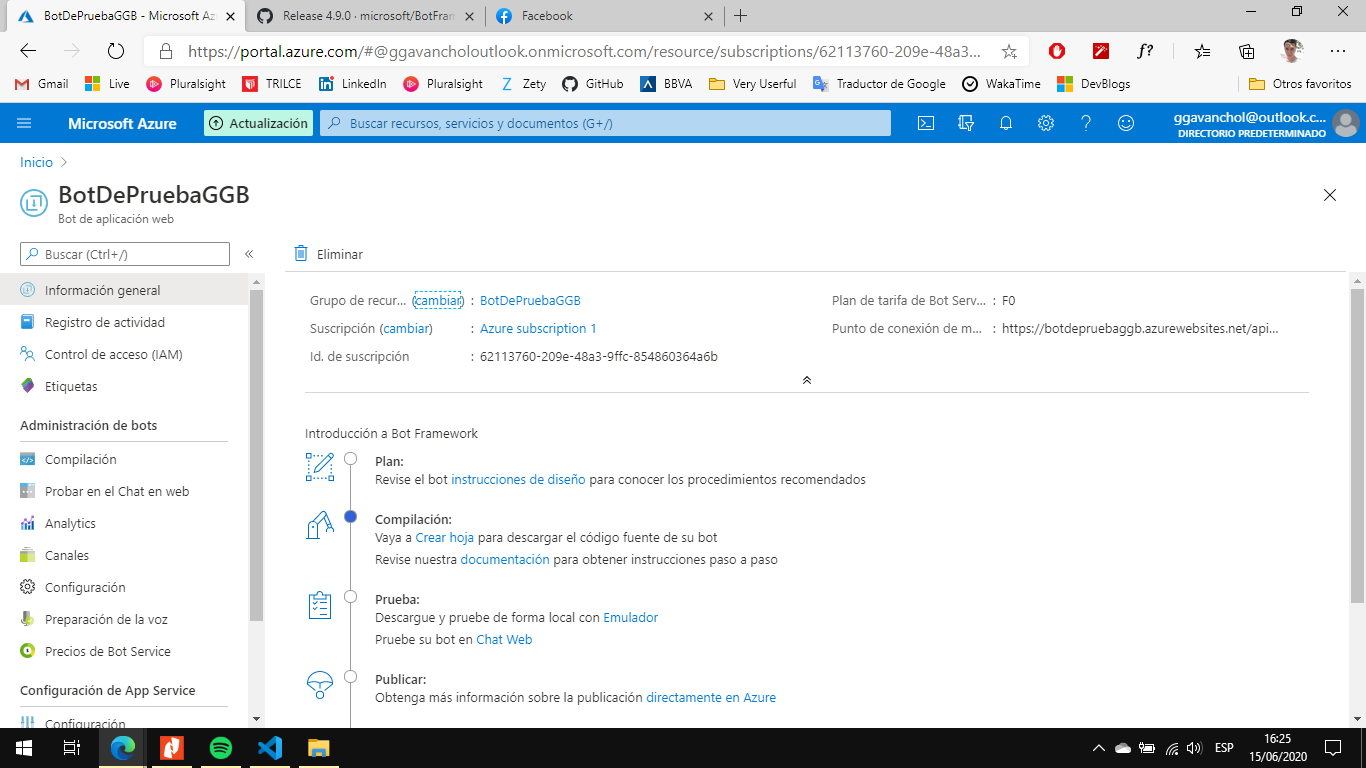Click the Microsoft Azure home logo text
The height and width of the screenshot is (768, 1366).
(x=122, y=123)
